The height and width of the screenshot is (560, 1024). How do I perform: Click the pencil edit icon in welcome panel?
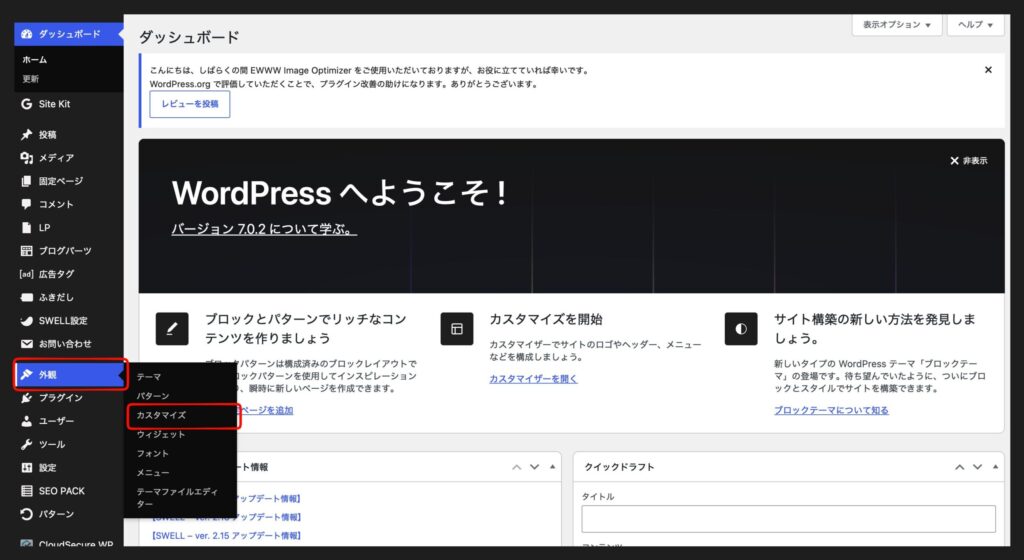[x=172, y=329]
